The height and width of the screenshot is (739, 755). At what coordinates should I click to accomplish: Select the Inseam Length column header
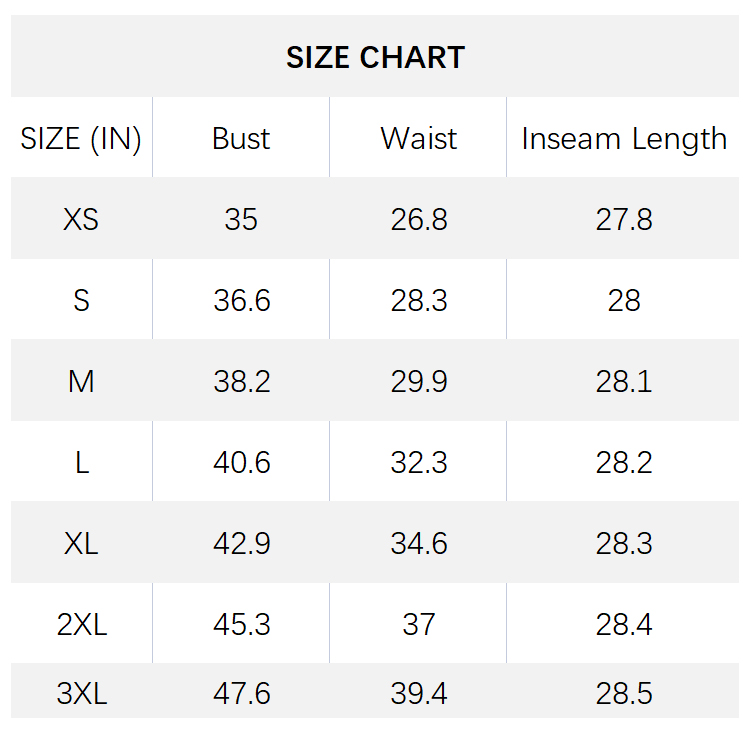click(624, 139)
